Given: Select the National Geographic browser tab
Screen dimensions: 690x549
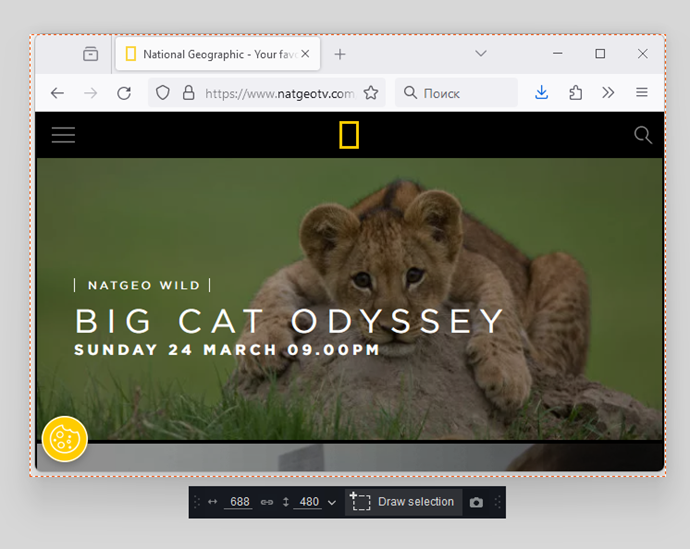Looking at the screenshot, I should pyautogui.click(x=218, y=54).
